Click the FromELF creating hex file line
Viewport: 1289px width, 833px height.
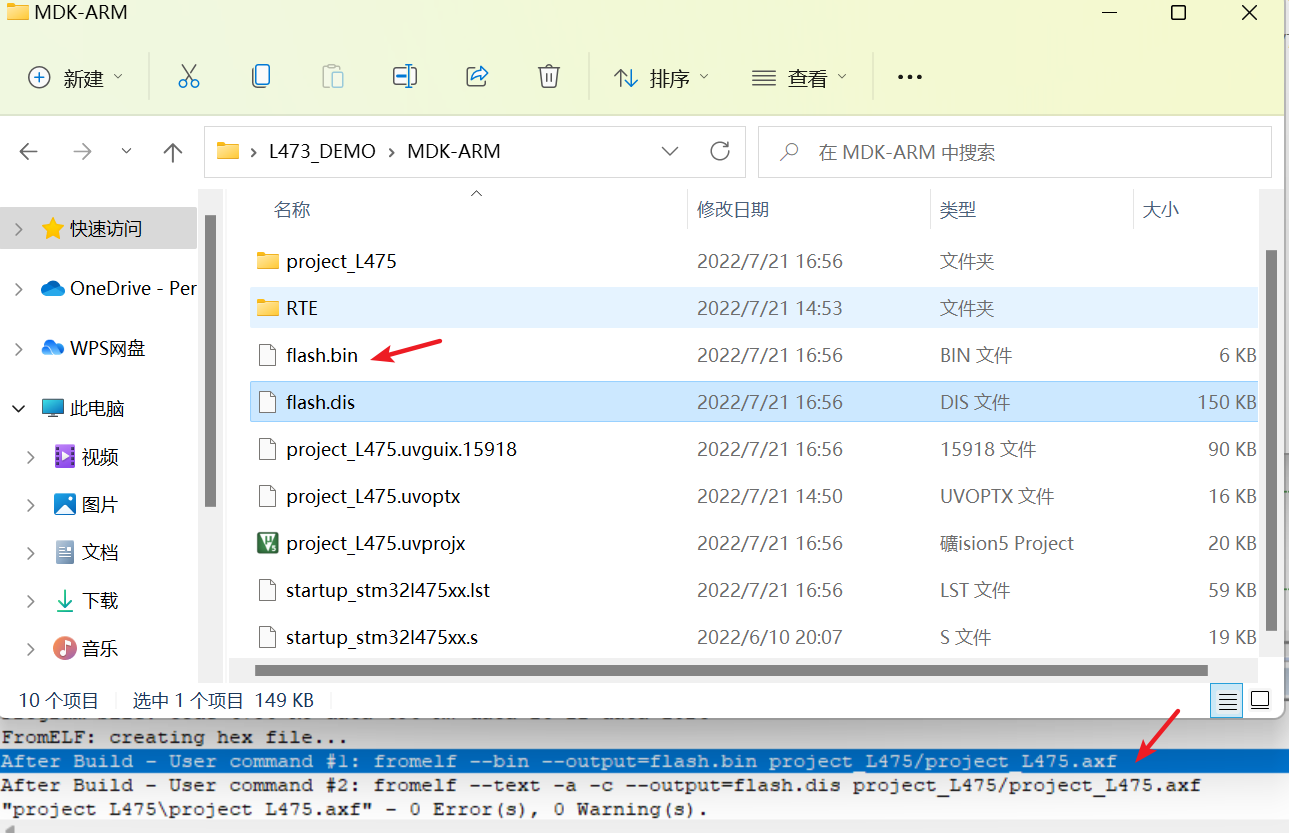pos(174,737)
